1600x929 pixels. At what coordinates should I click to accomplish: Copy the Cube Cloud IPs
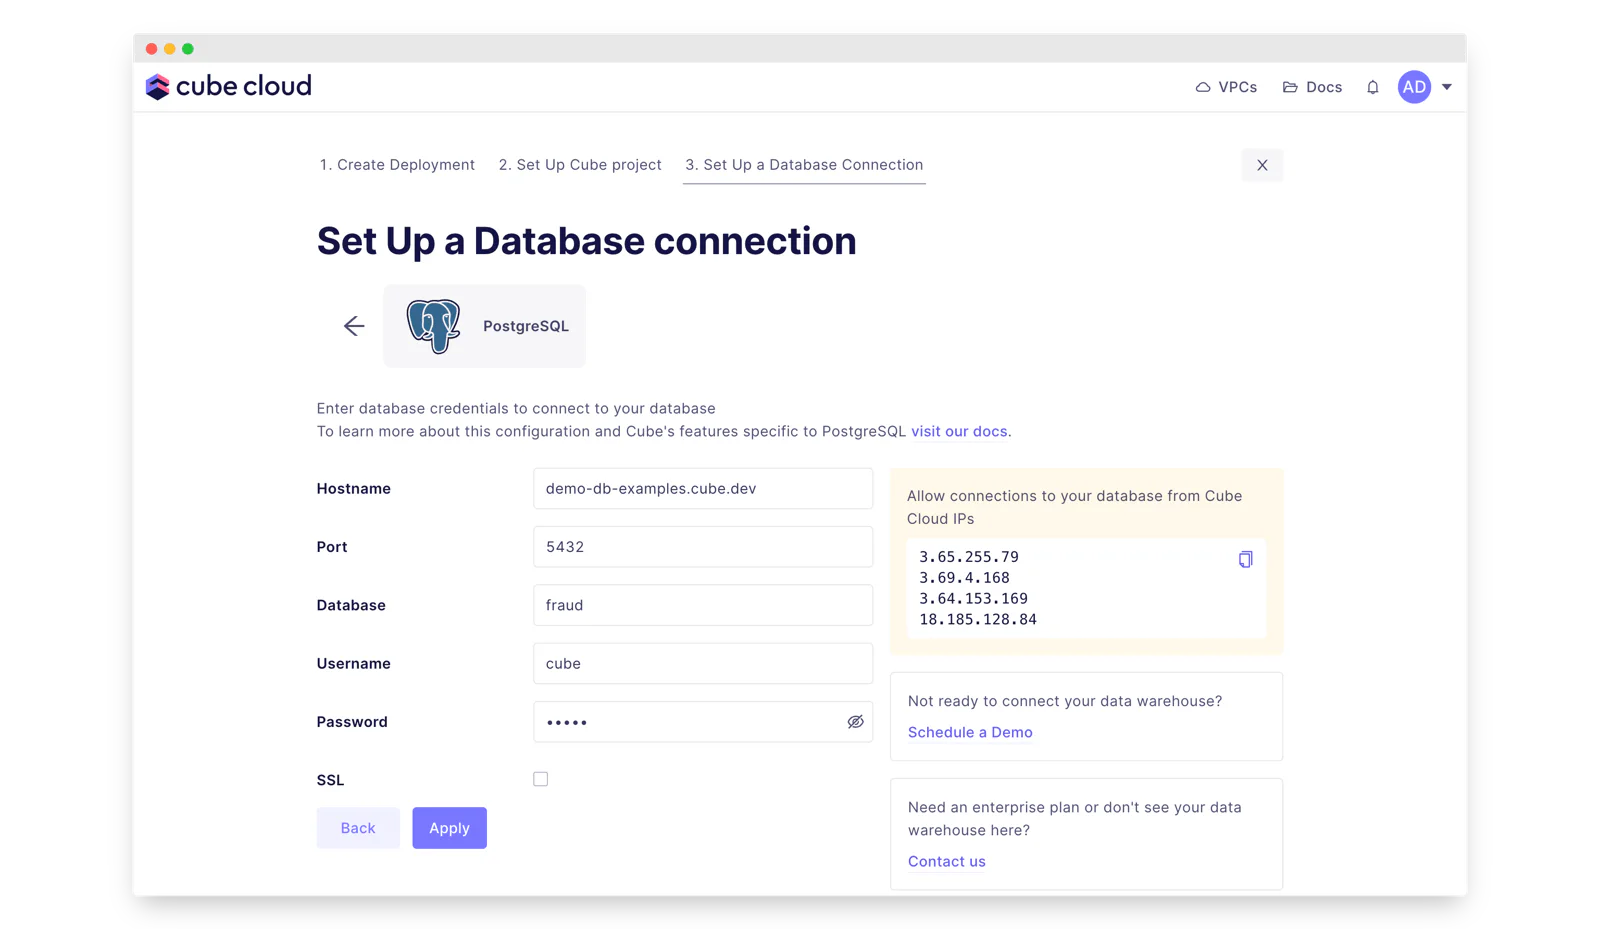point(1245,559)
